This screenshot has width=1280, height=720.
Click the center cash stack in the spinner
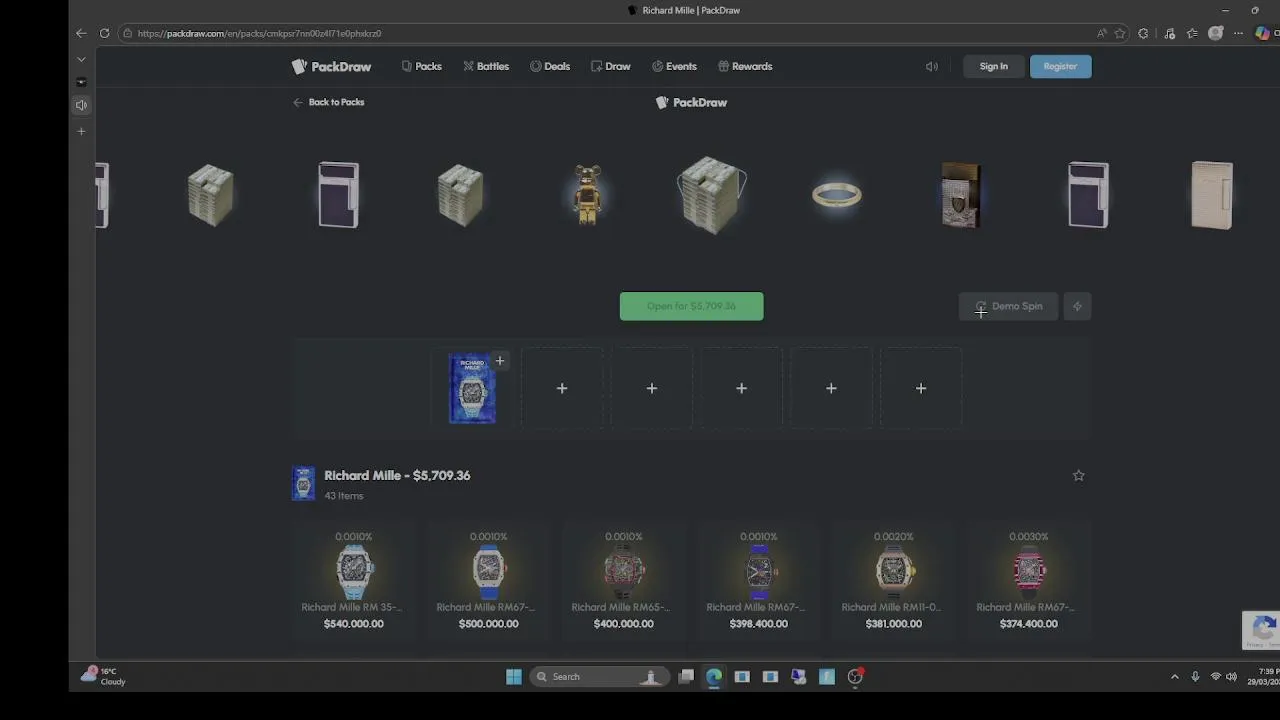pyautogui.click(x=711, y=195)
